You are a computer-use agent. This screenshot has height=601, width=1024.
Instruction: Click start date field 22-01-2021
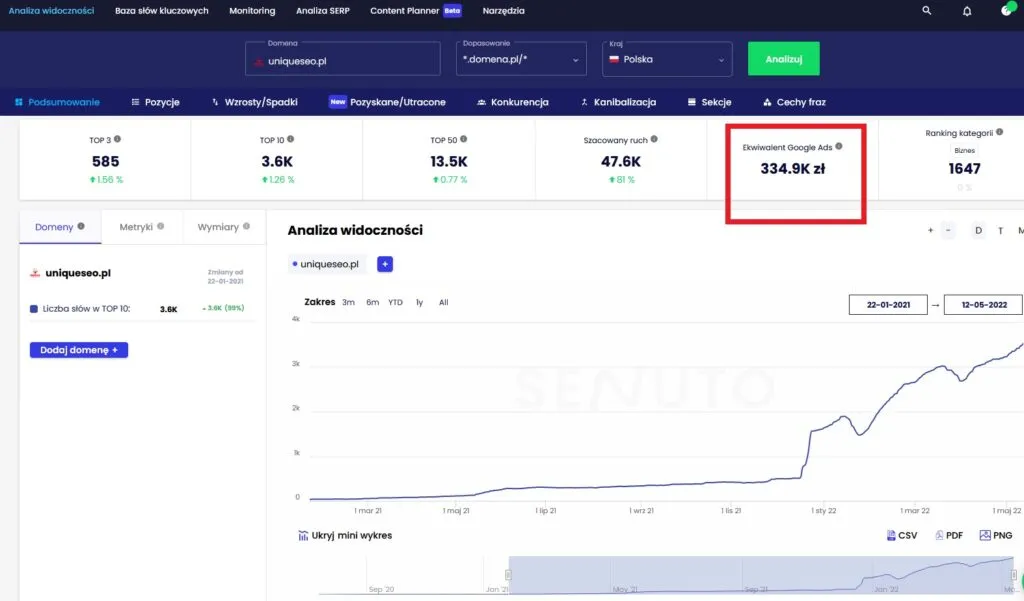(888, 304)
